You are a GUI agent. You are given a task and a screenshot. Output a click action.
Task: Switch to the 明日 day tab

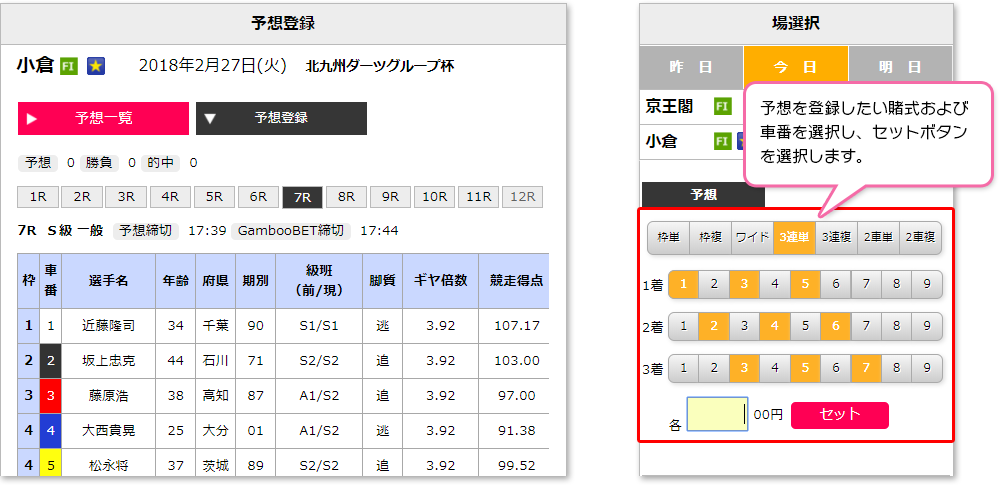pyautogui.click(x=900, y=67)
